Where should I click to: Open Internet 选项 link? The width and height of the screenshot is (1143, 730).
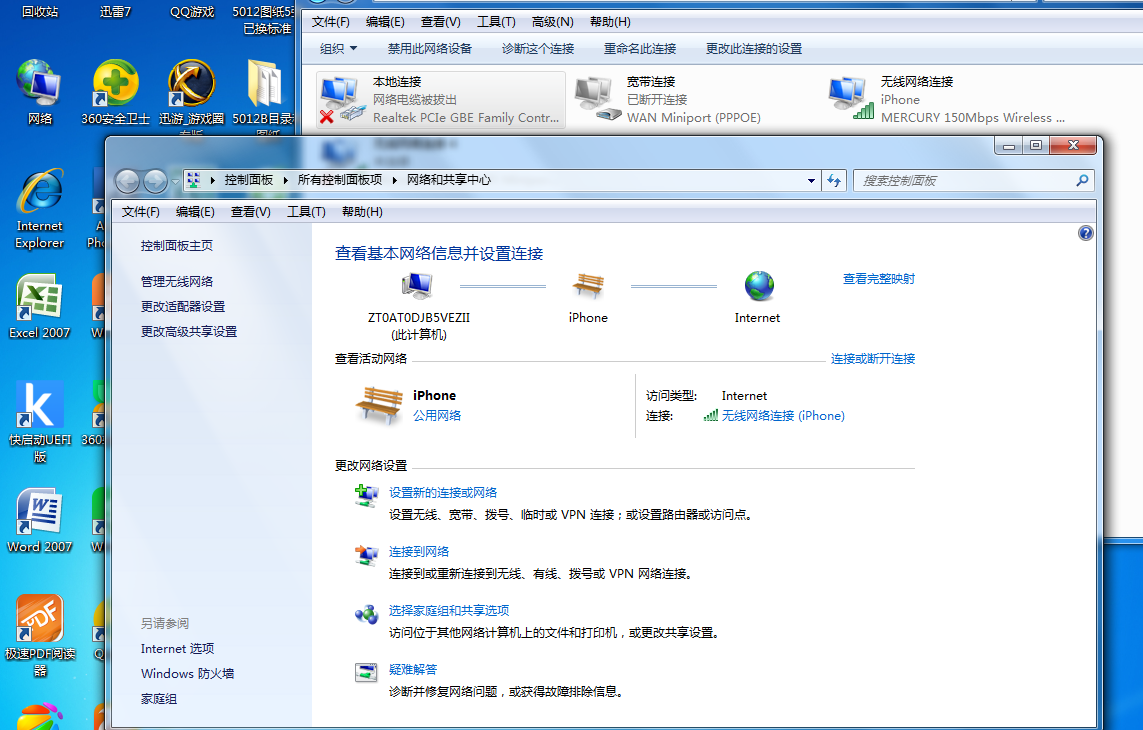click(x=177, y=649)
